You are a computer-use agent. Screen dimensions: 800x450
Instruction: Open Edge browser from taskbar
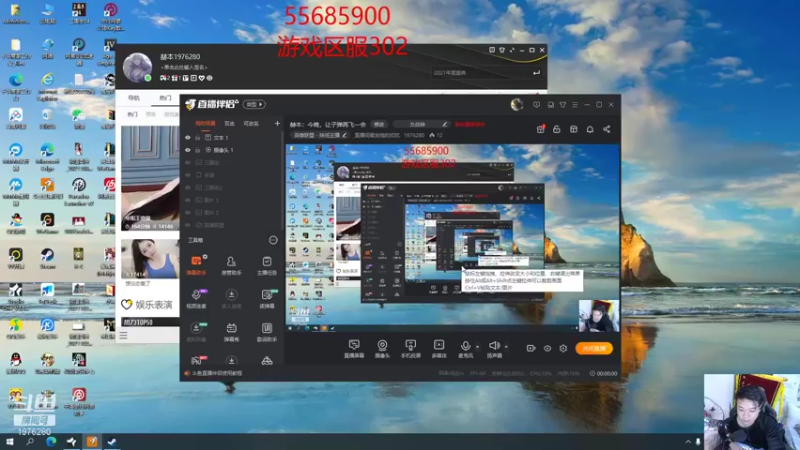pos(51,442)
